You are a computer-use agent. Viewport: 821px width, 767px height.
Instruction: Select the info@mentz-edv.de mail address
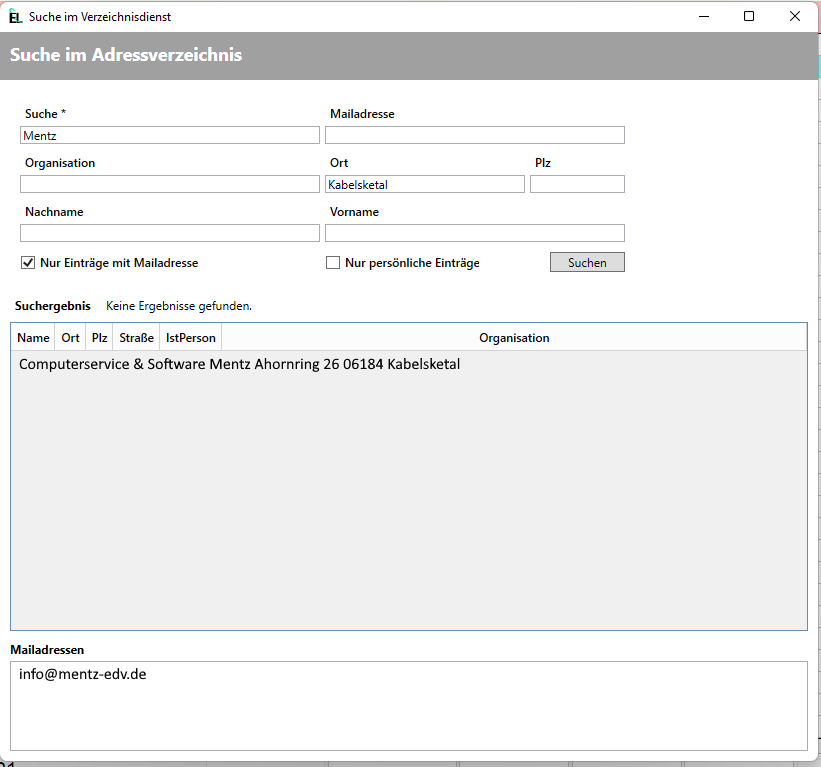(x=83, y=674)
